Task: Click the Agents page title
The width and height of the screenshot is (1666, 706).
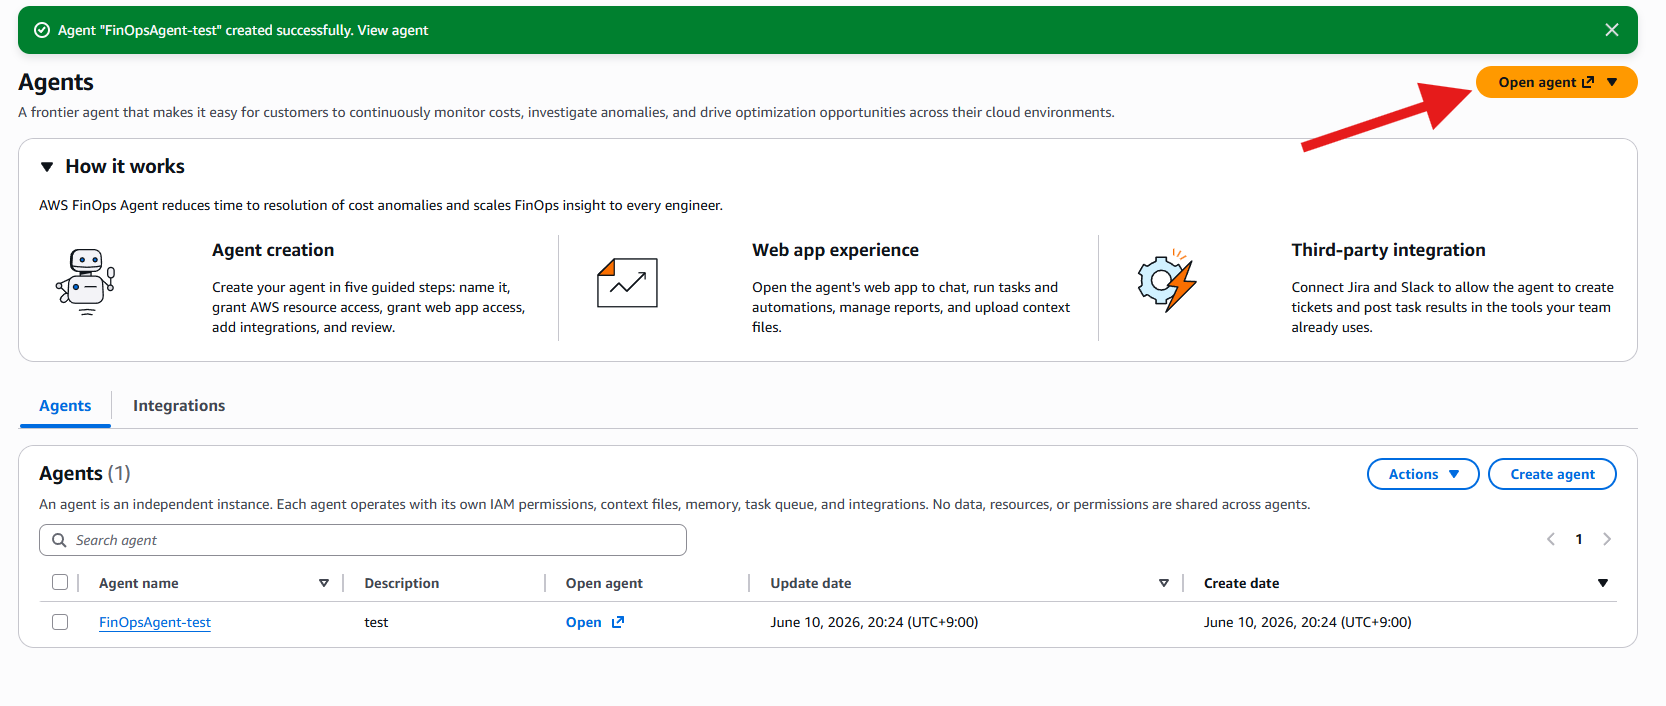Action: click(x=56, y=82)
